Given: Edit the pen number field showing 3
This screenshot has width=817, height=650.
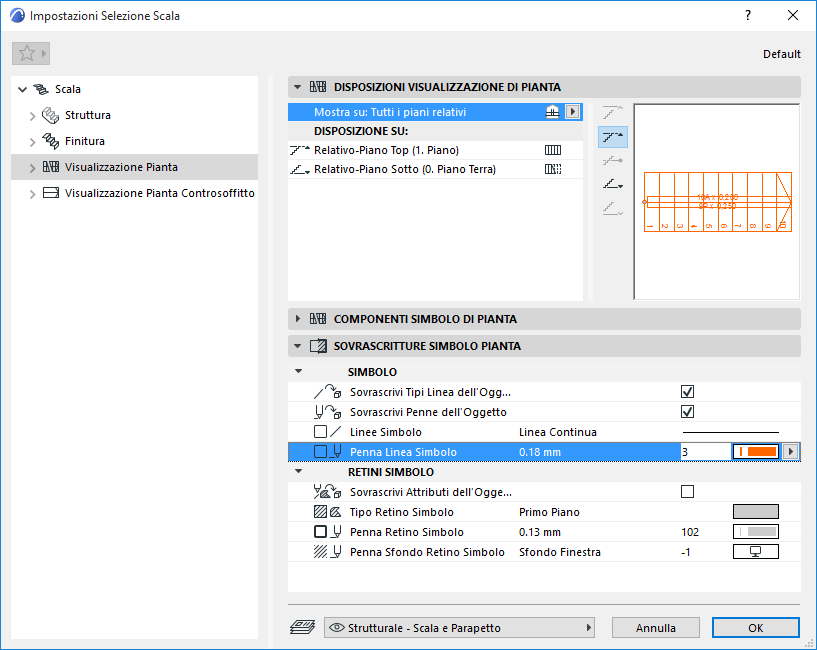Looking at the screenshot, I should [x=704, y=451].
